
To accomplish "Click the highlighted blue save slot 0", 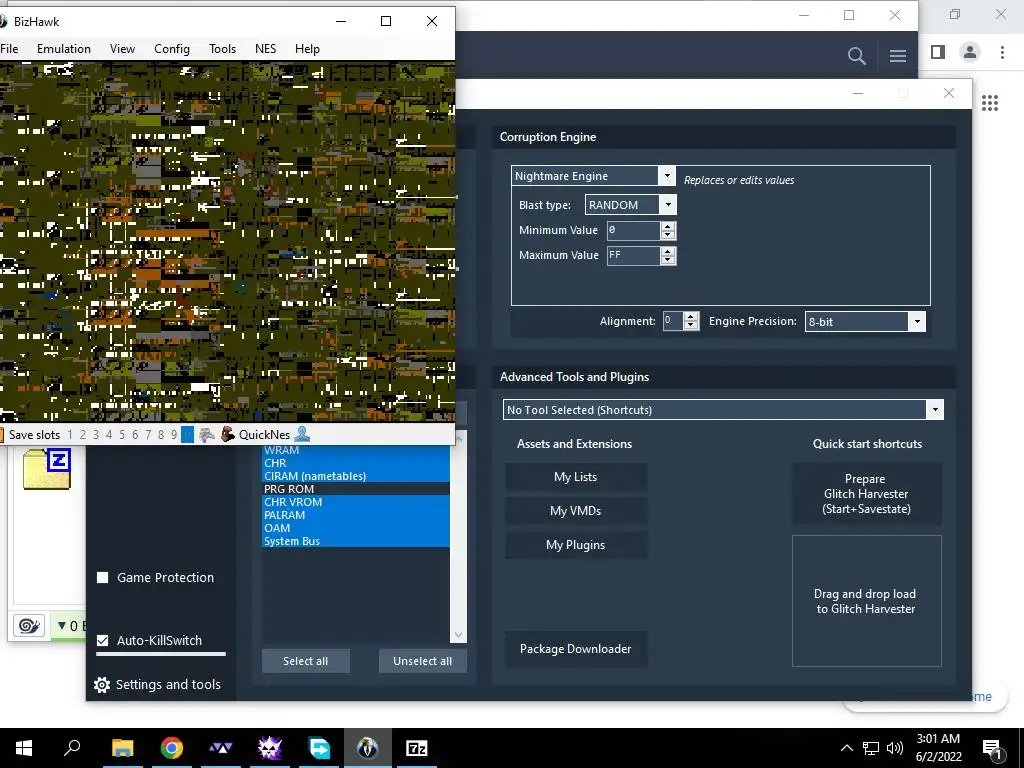I will tap(187, 435).
